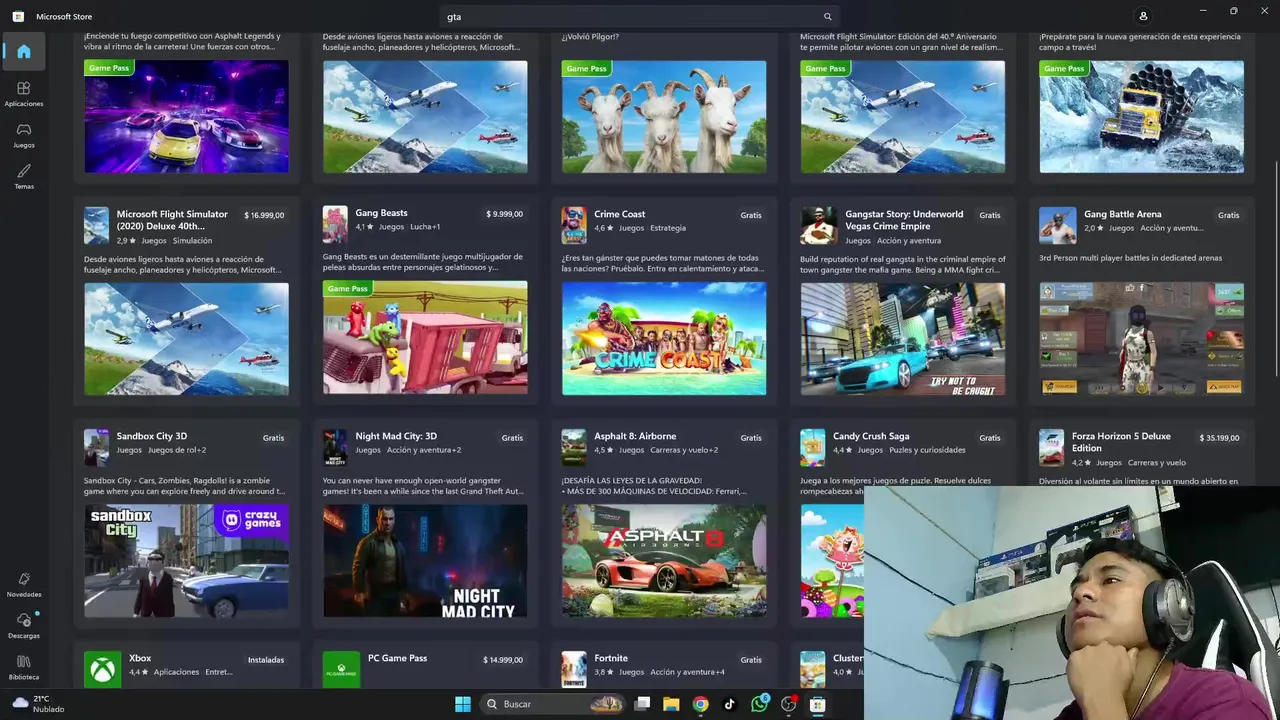Click the Crime Coast app icon
1280x720 pixels.
coord(574,224)
